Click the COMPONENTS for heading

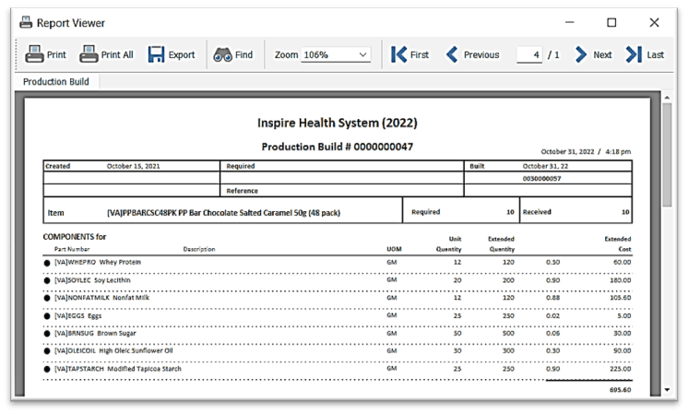click(75, 237)
